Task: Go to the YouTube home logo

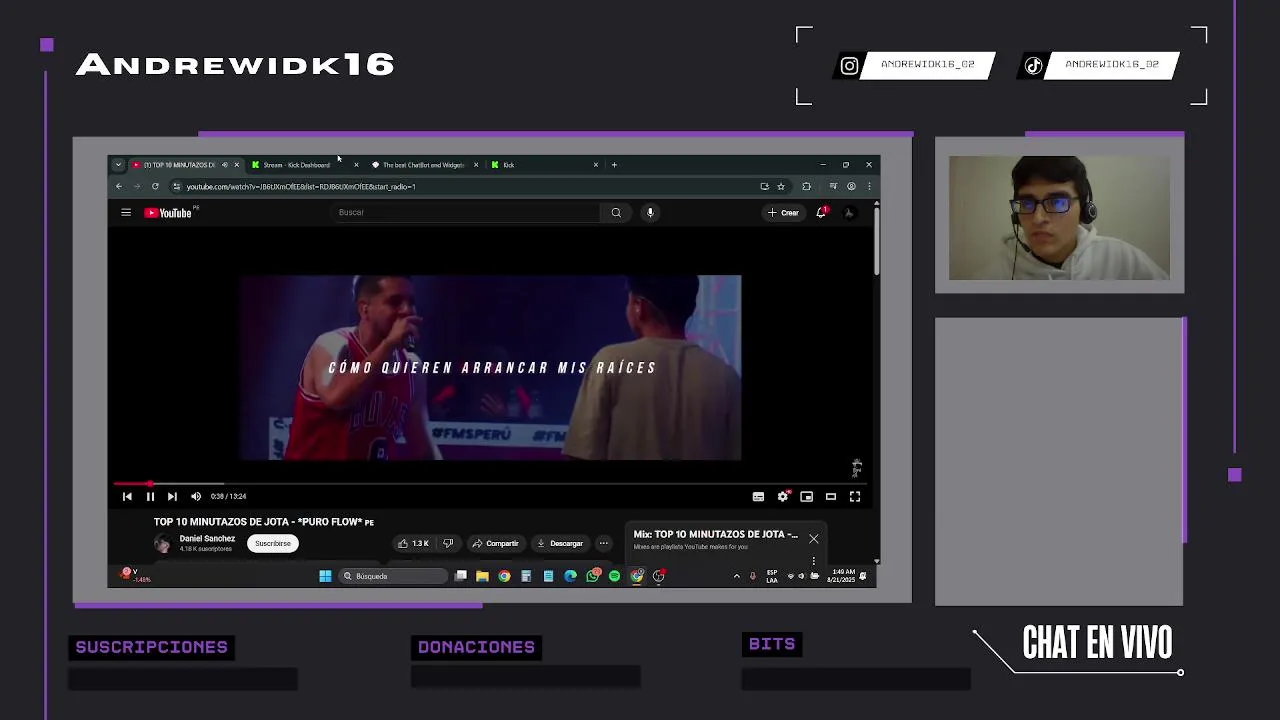Action: [x=168, y=213]
